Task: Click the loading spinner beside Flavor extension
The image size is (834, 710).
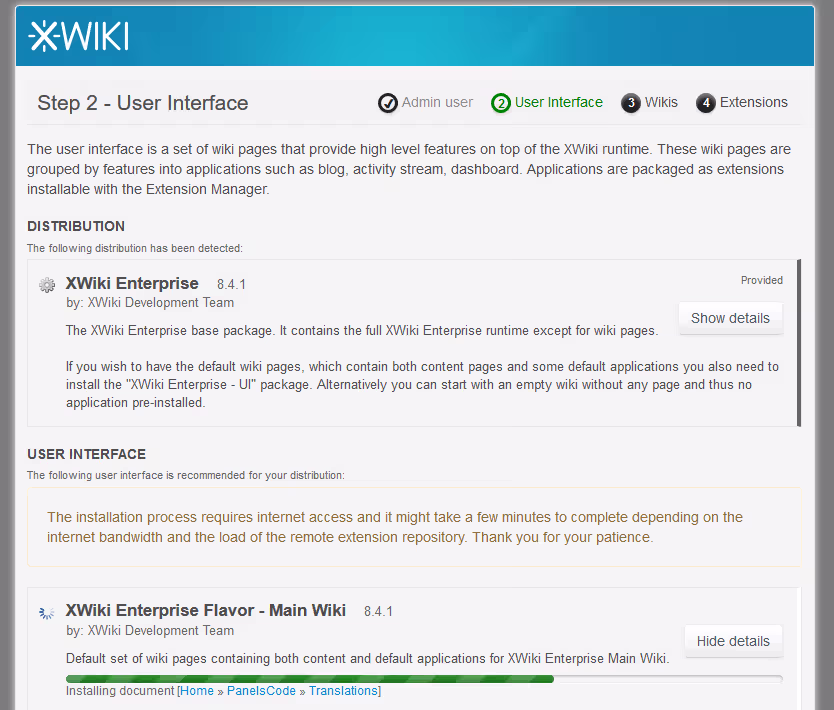Action: (47, 612)
